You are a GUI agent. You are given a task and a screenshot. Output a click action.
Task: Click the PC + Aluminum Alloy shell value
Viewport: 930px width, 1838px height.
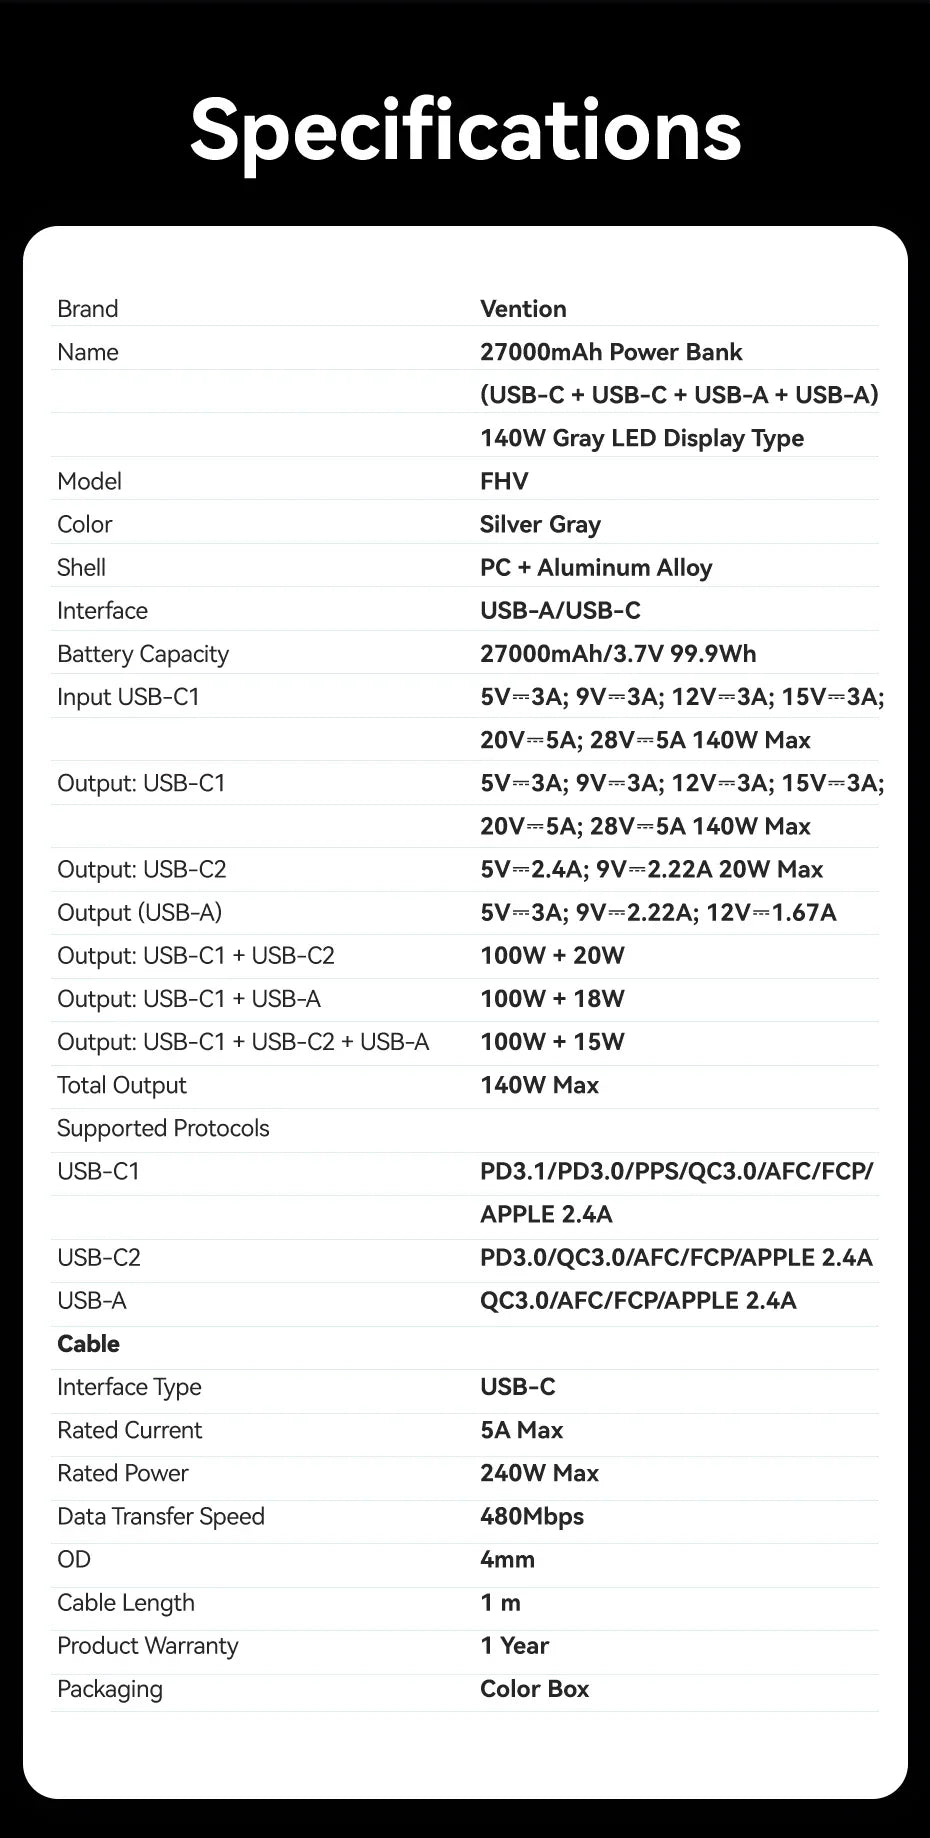click(596, 567)
